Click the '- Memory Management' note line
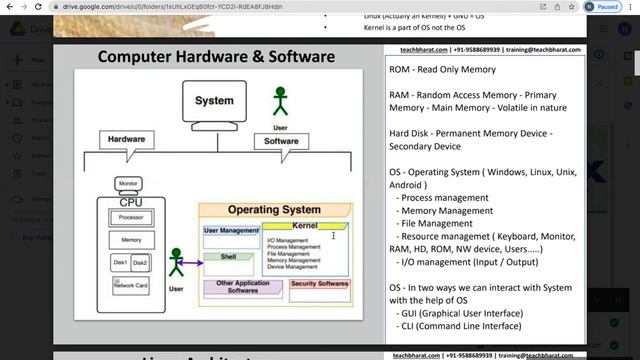 [444, 211]
